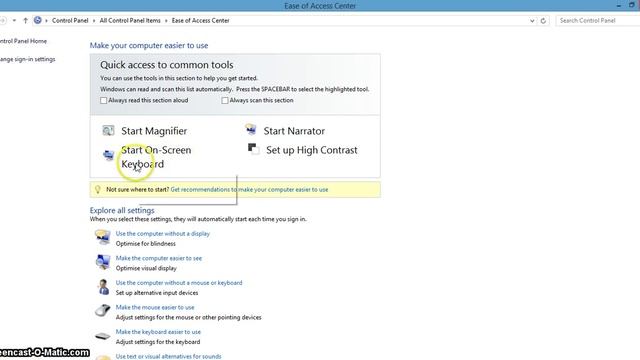The width and height of the screenshot is (640, 360).
Task: Expand the chevron after All Control Panel Items
Action: point(166,20)
